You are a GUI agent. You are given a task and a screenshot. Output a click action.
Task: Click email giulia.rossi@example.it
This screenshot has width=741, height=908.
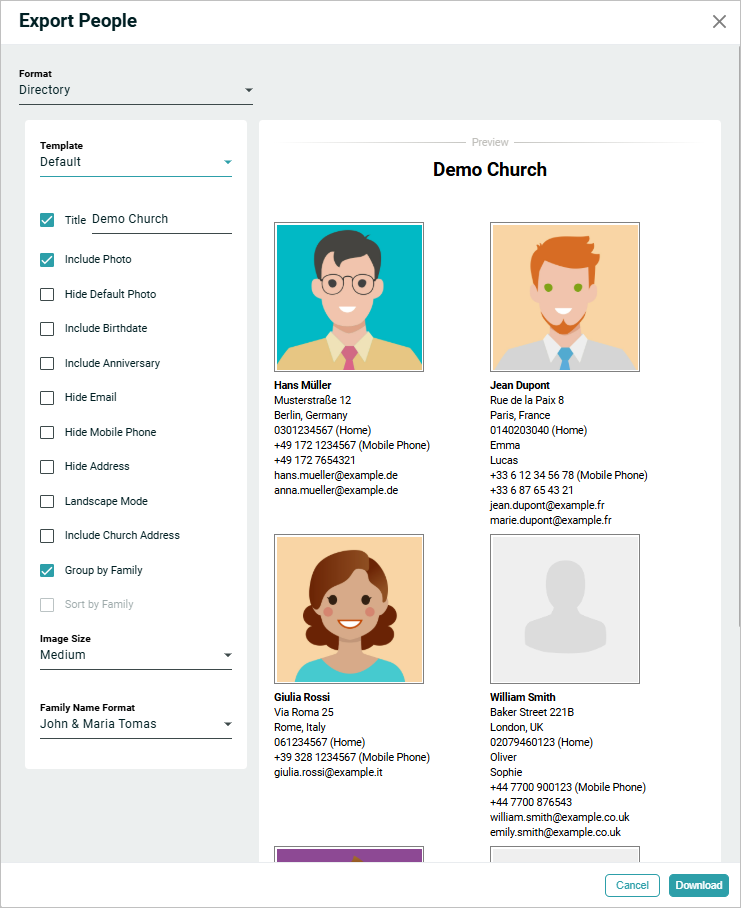point(328,772)
